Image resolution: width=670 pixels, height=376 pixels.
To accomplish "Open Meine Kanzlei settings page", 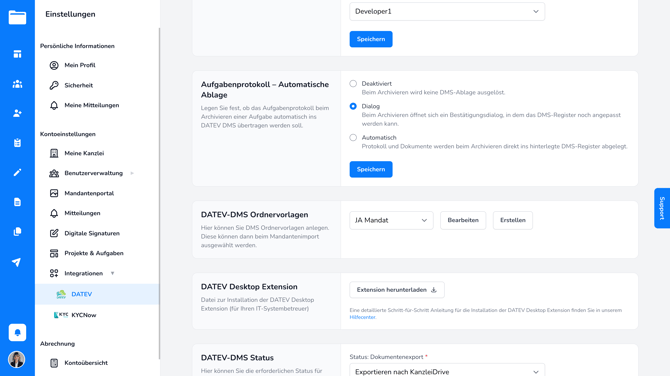I will click(x=84, y=153).
